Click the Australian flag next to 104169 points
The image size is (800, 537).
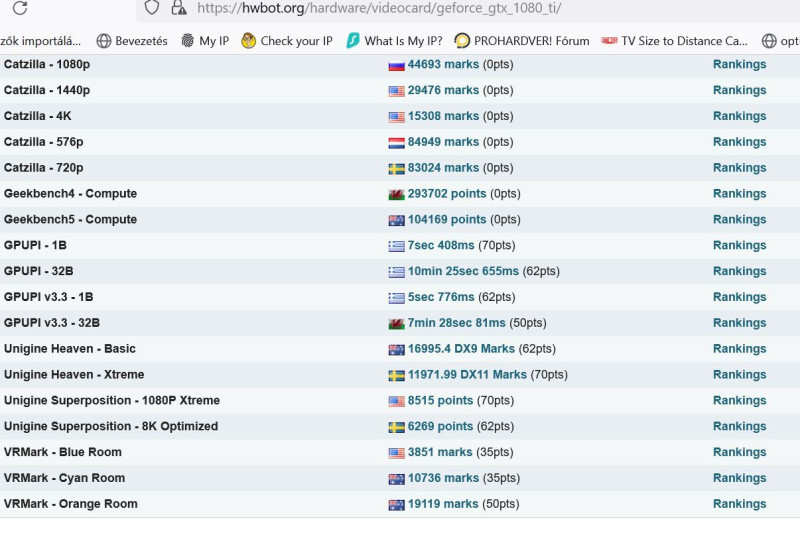pyautogui.click(x=396, y=220)
